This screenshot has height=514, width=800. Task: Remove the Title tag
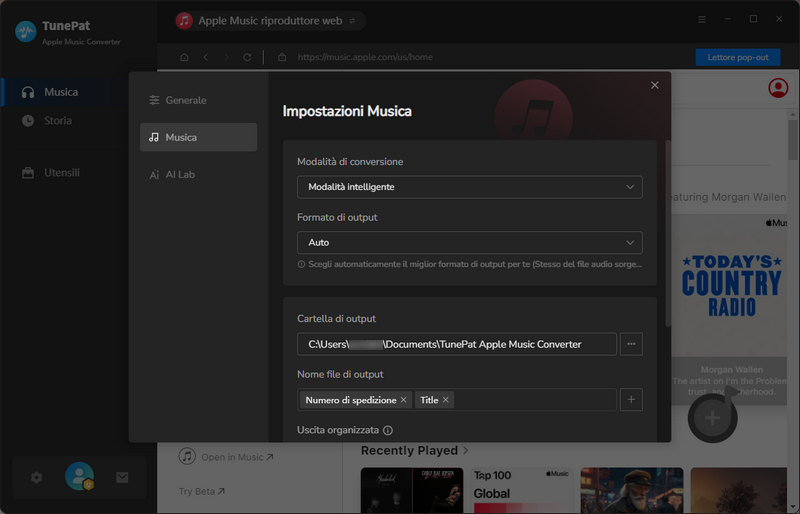point(445,400)
